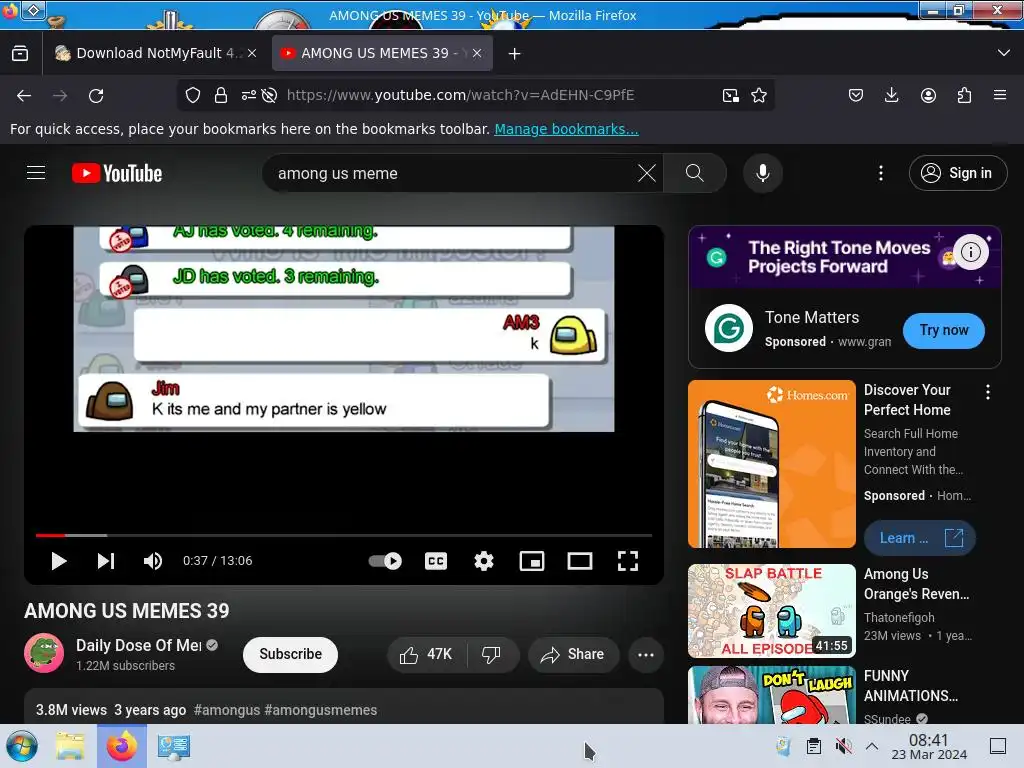Open Homes.com ad thumbnail
Viewport: 1024px width, 768px height.
tap(772, 464)
